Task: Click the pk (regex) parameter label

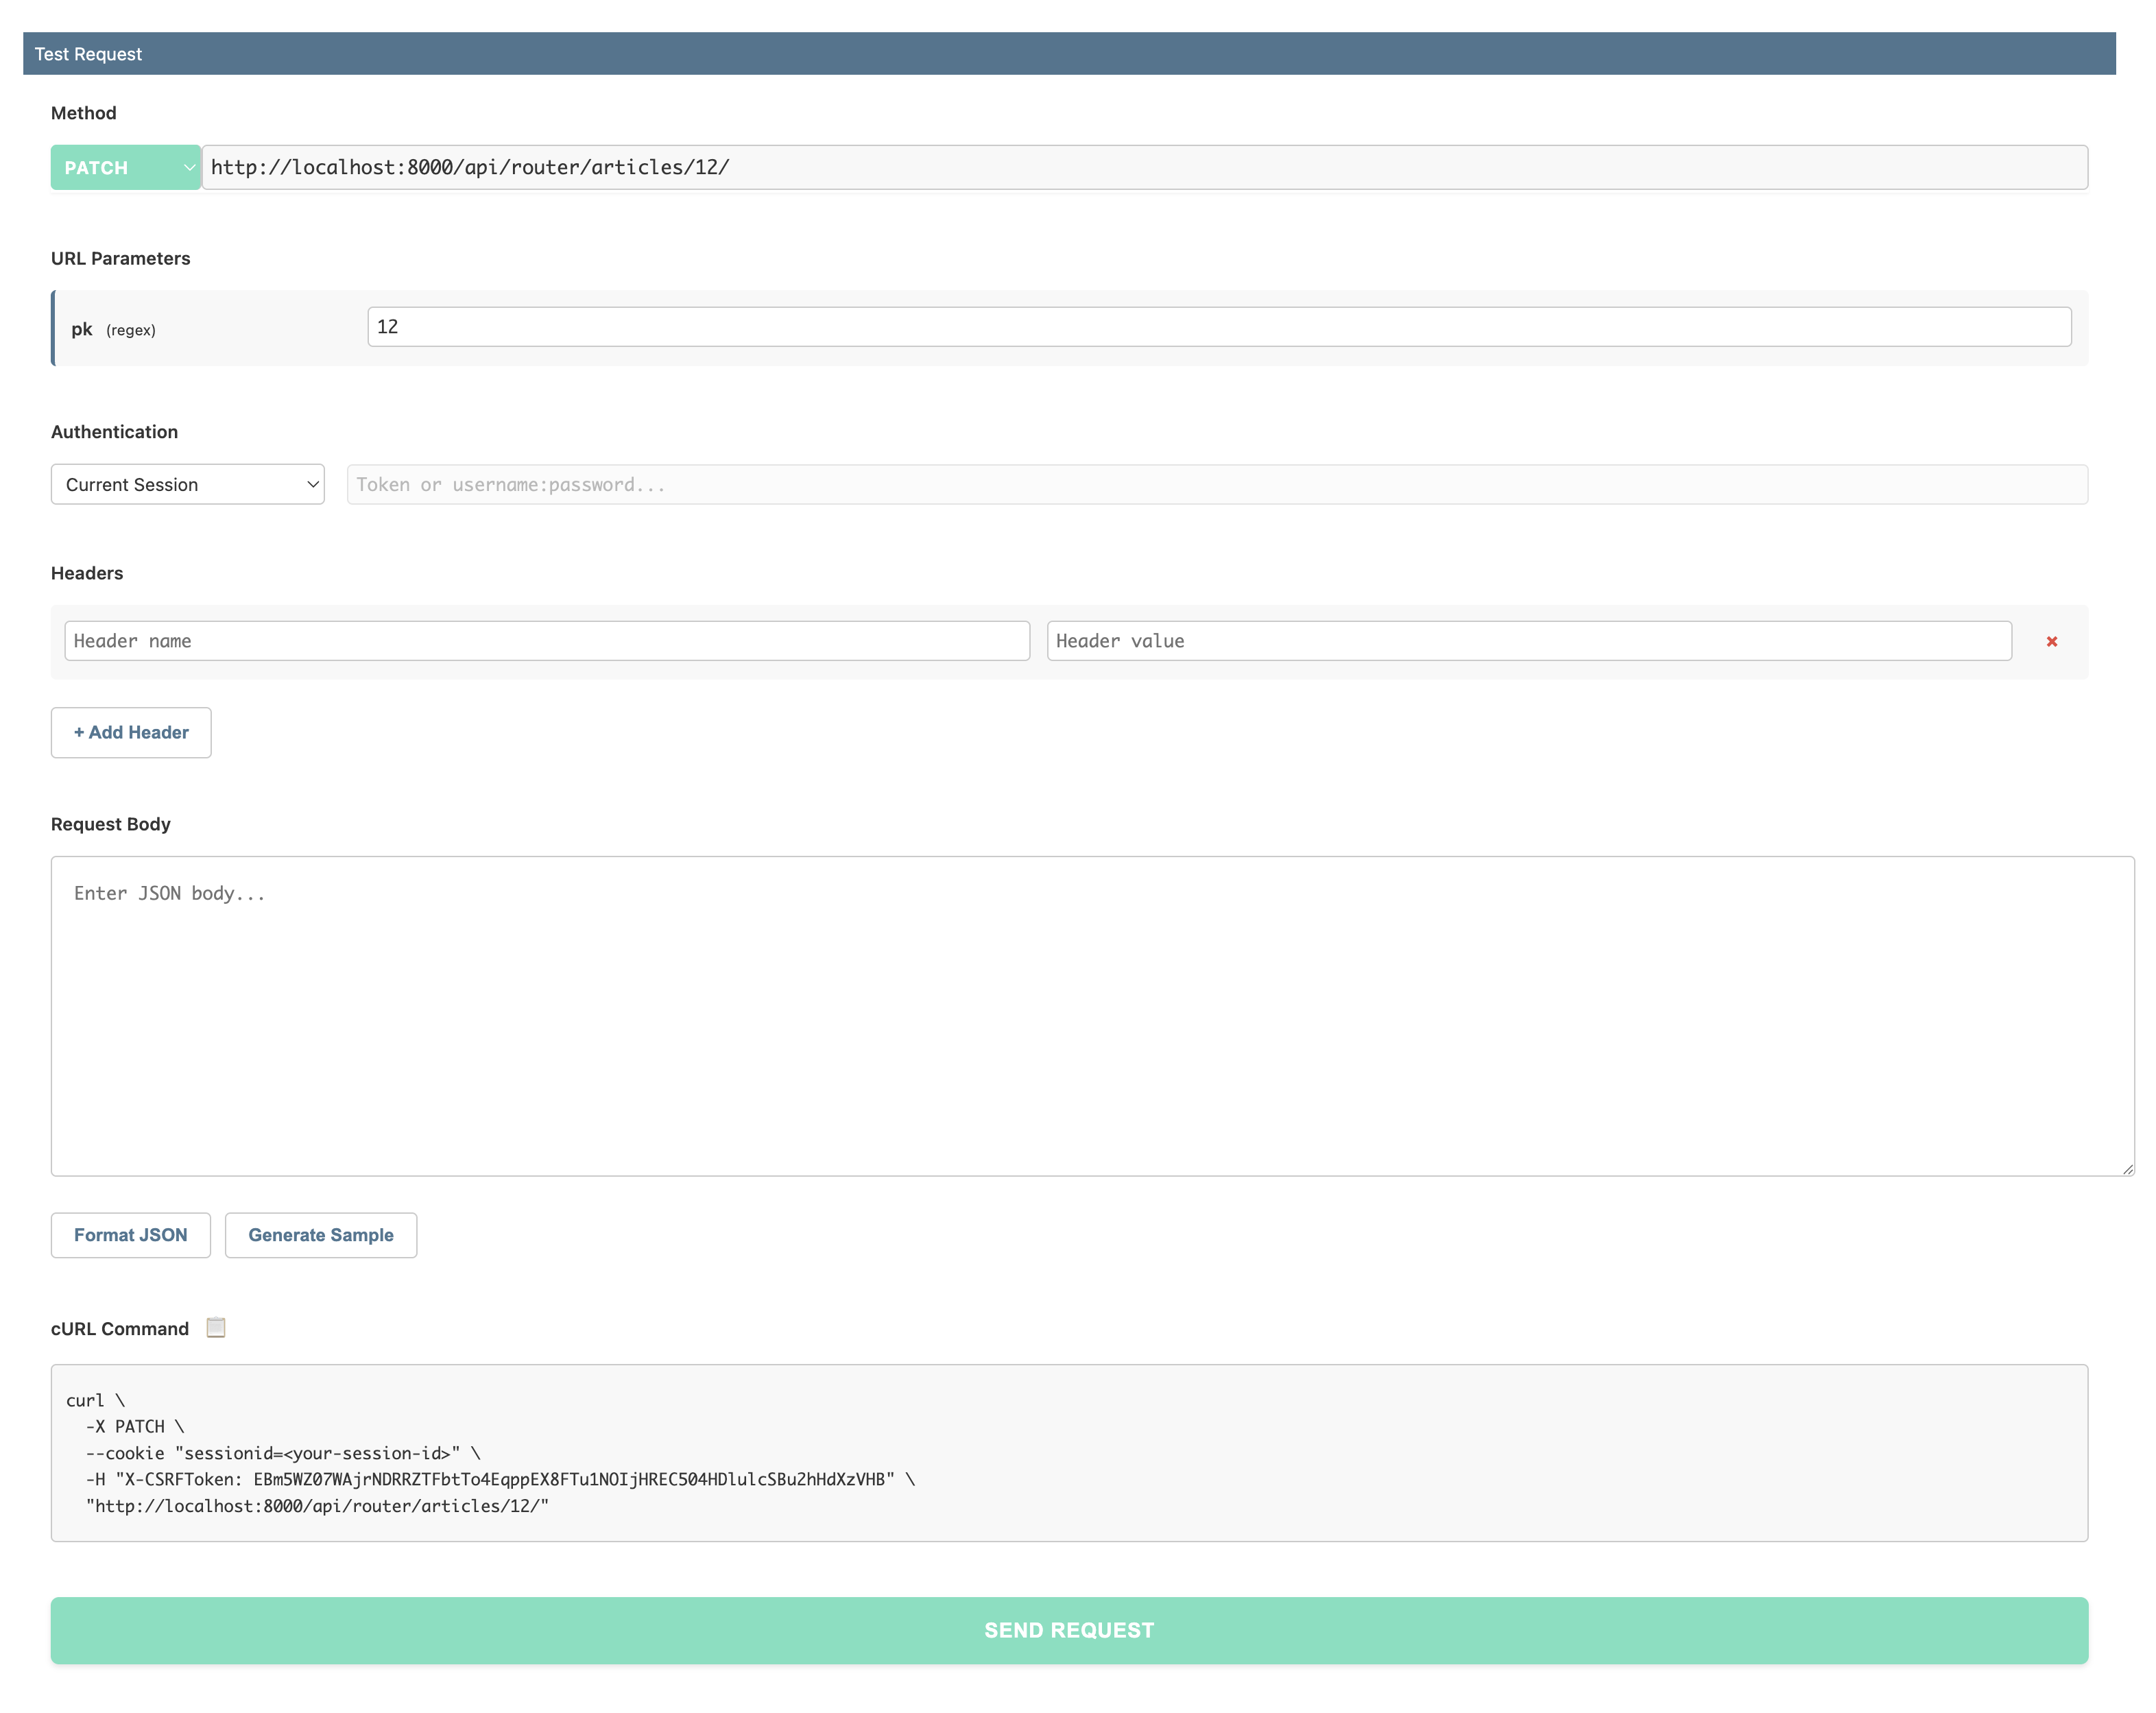Action: pos(113,329)
